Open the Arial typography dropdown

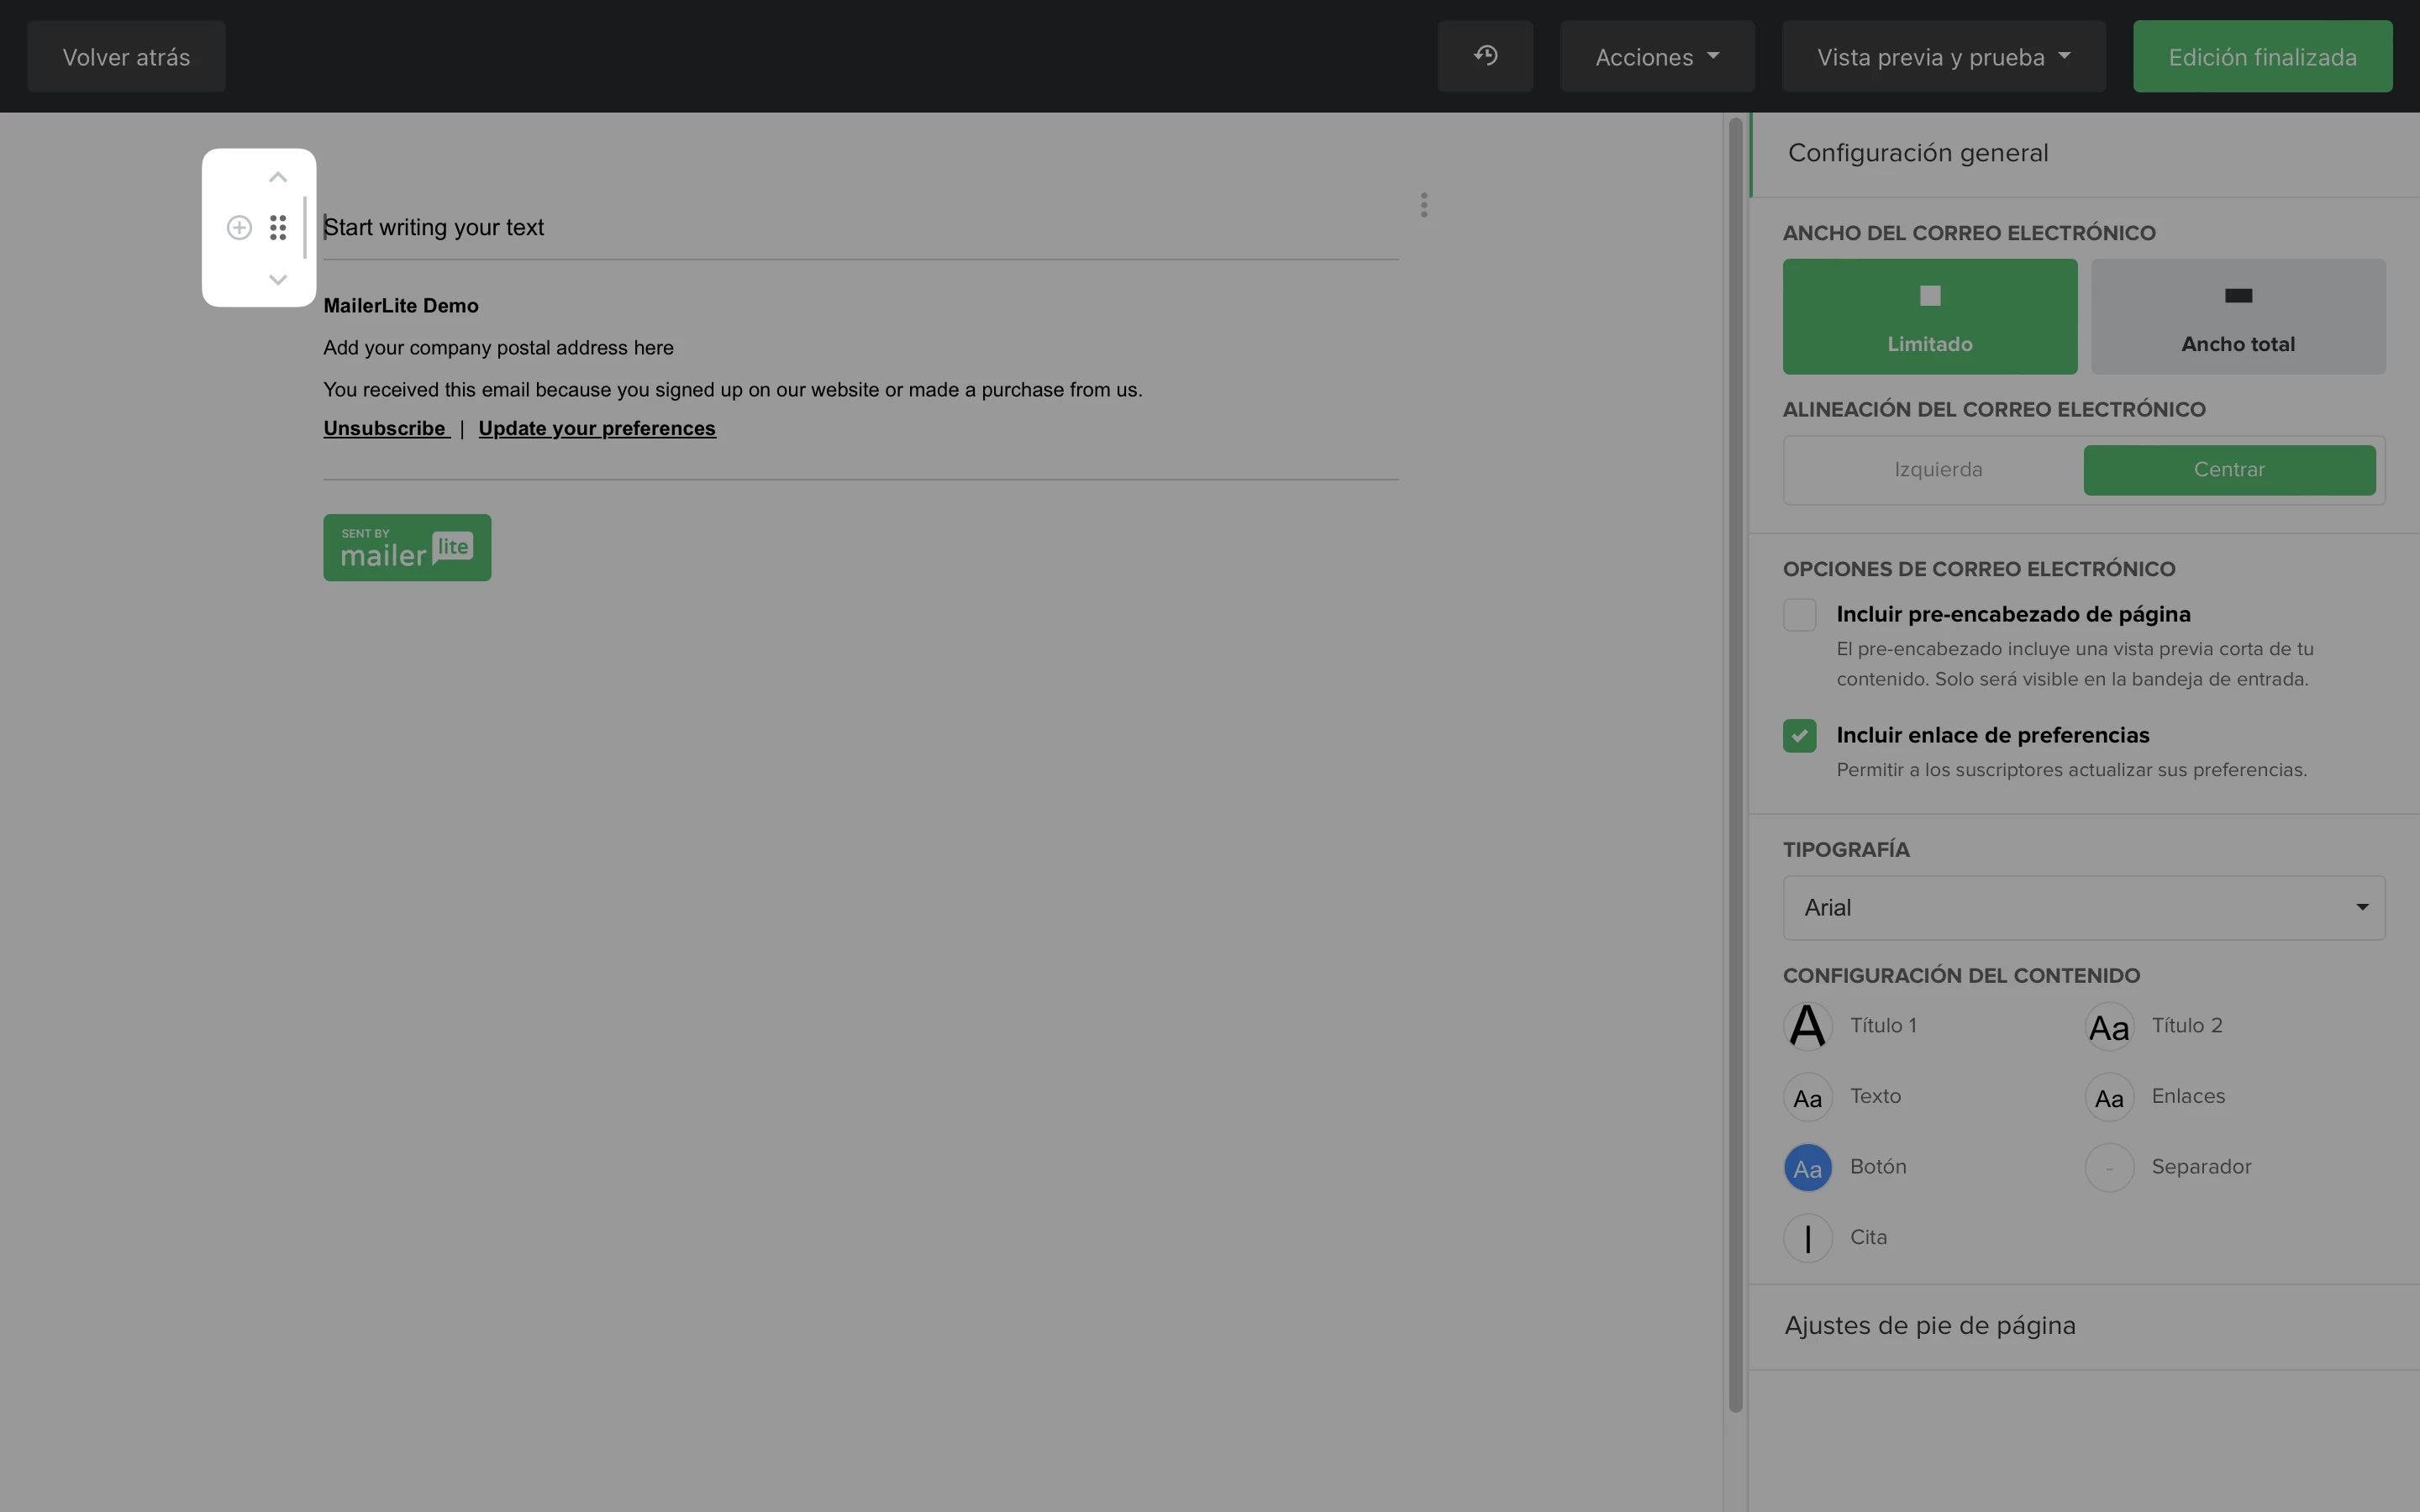(2083, 908)
